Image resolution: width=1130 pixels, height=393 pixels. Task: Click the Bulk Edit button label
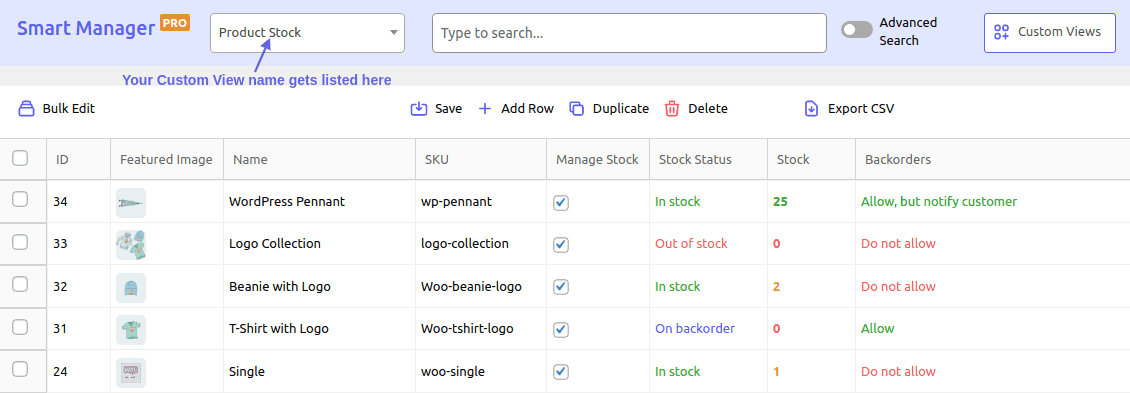point(68,109)
